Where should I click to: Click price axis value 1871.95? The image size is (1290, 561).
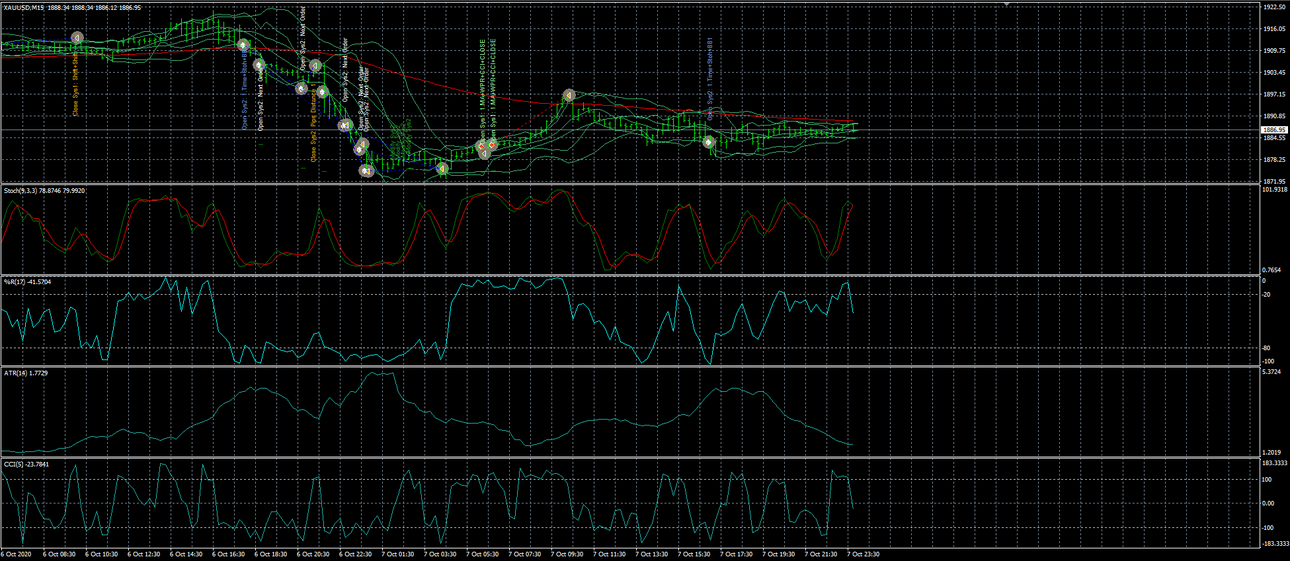pos(1275,181)
